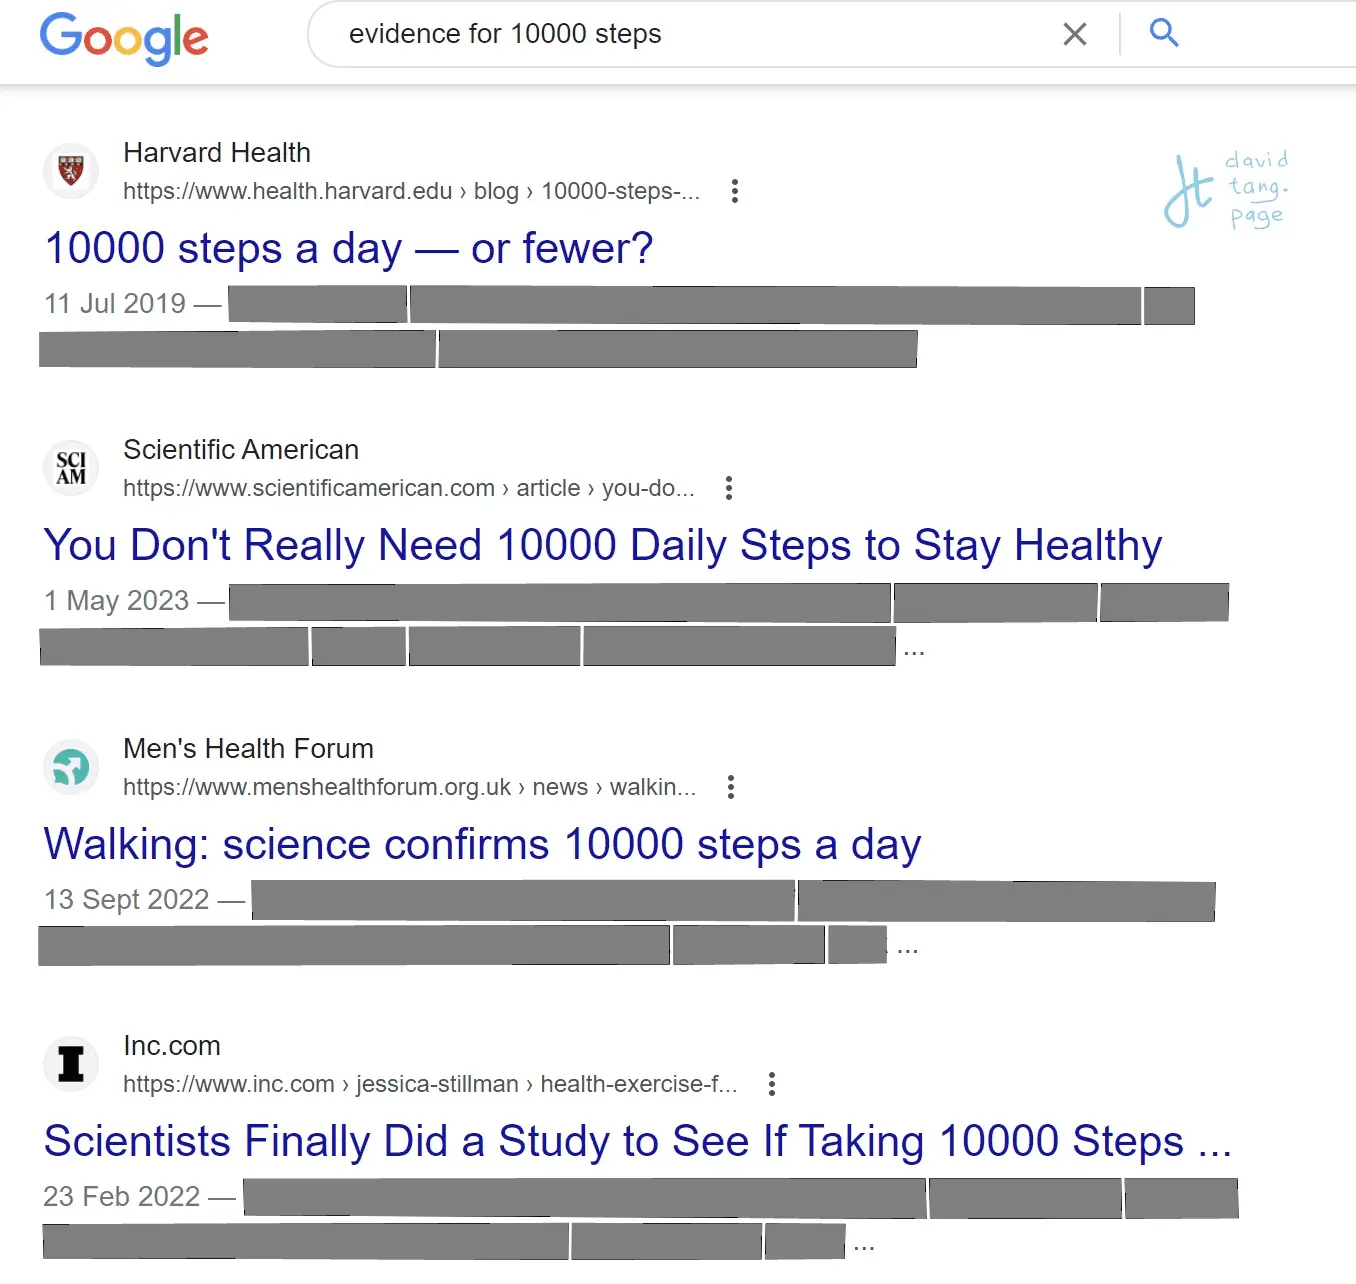Click the Google logo
This screenshot has width=1356, height=1284.
pyautogui.click(x=124, y=38)
